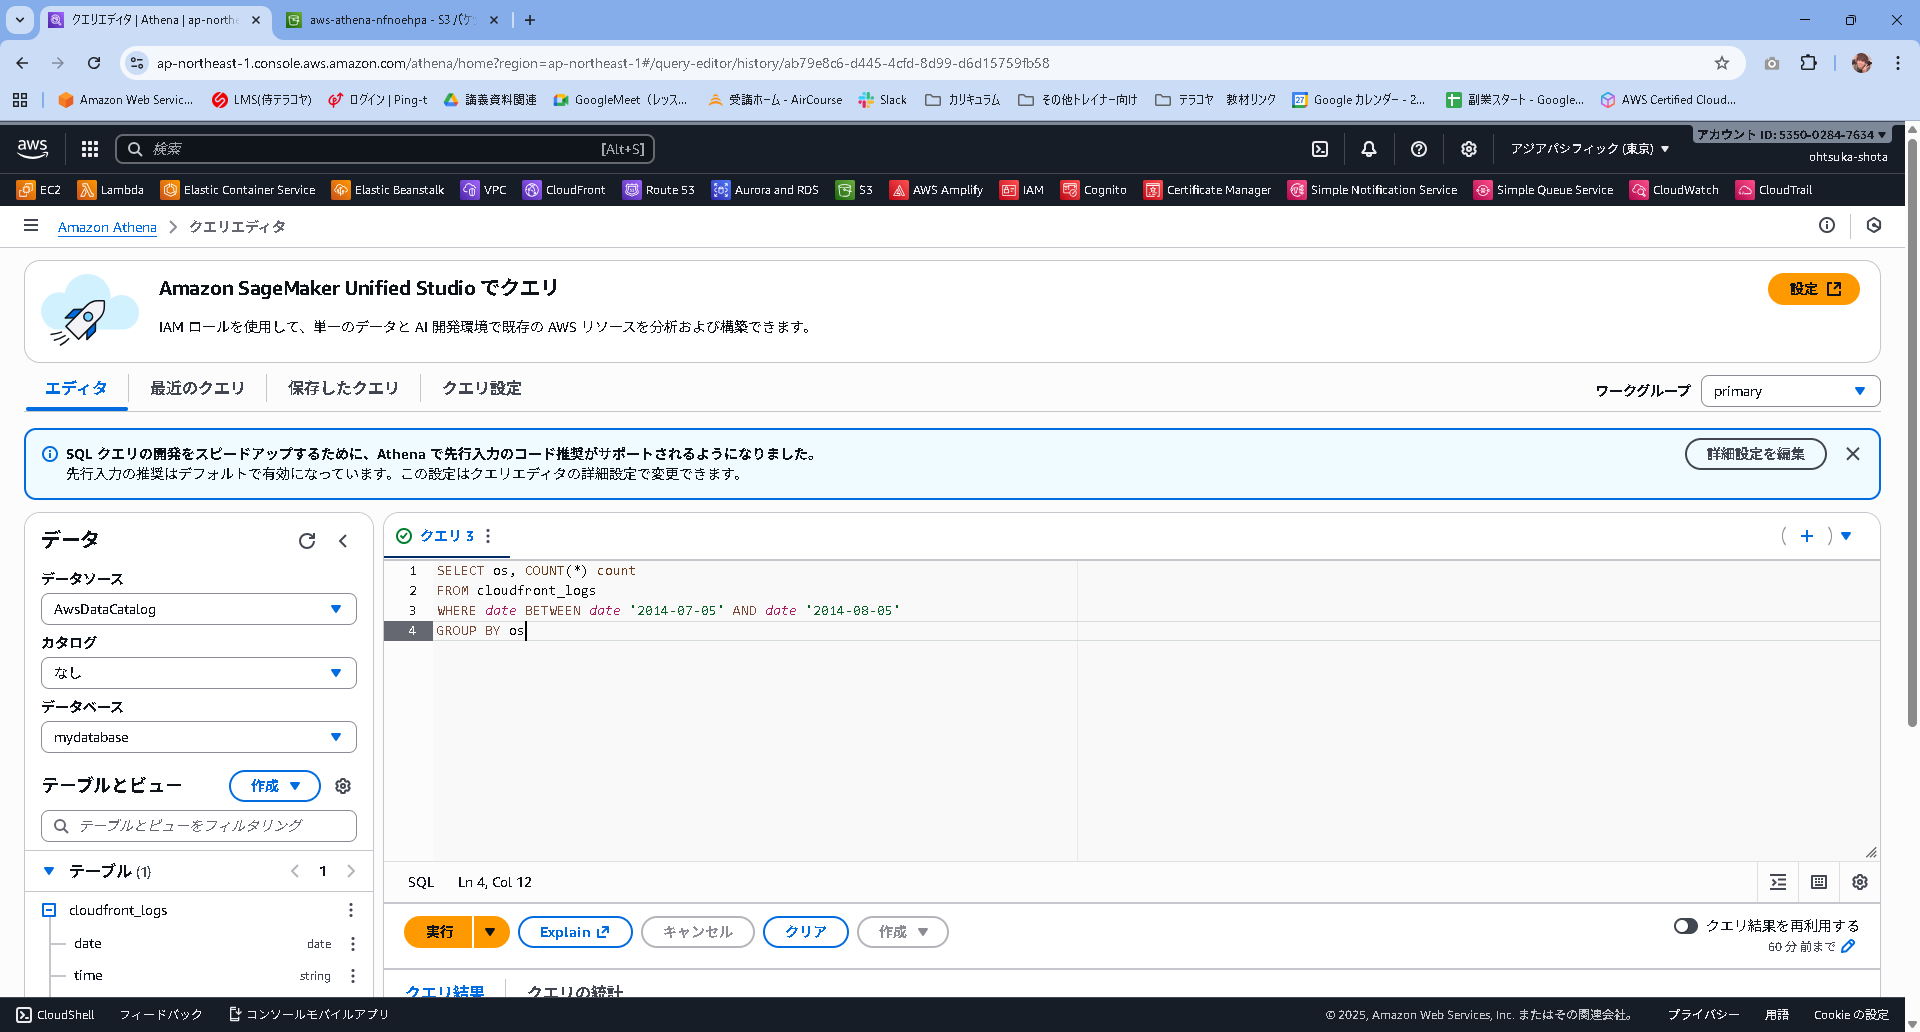Open the info panel icon

[1827, 226]
